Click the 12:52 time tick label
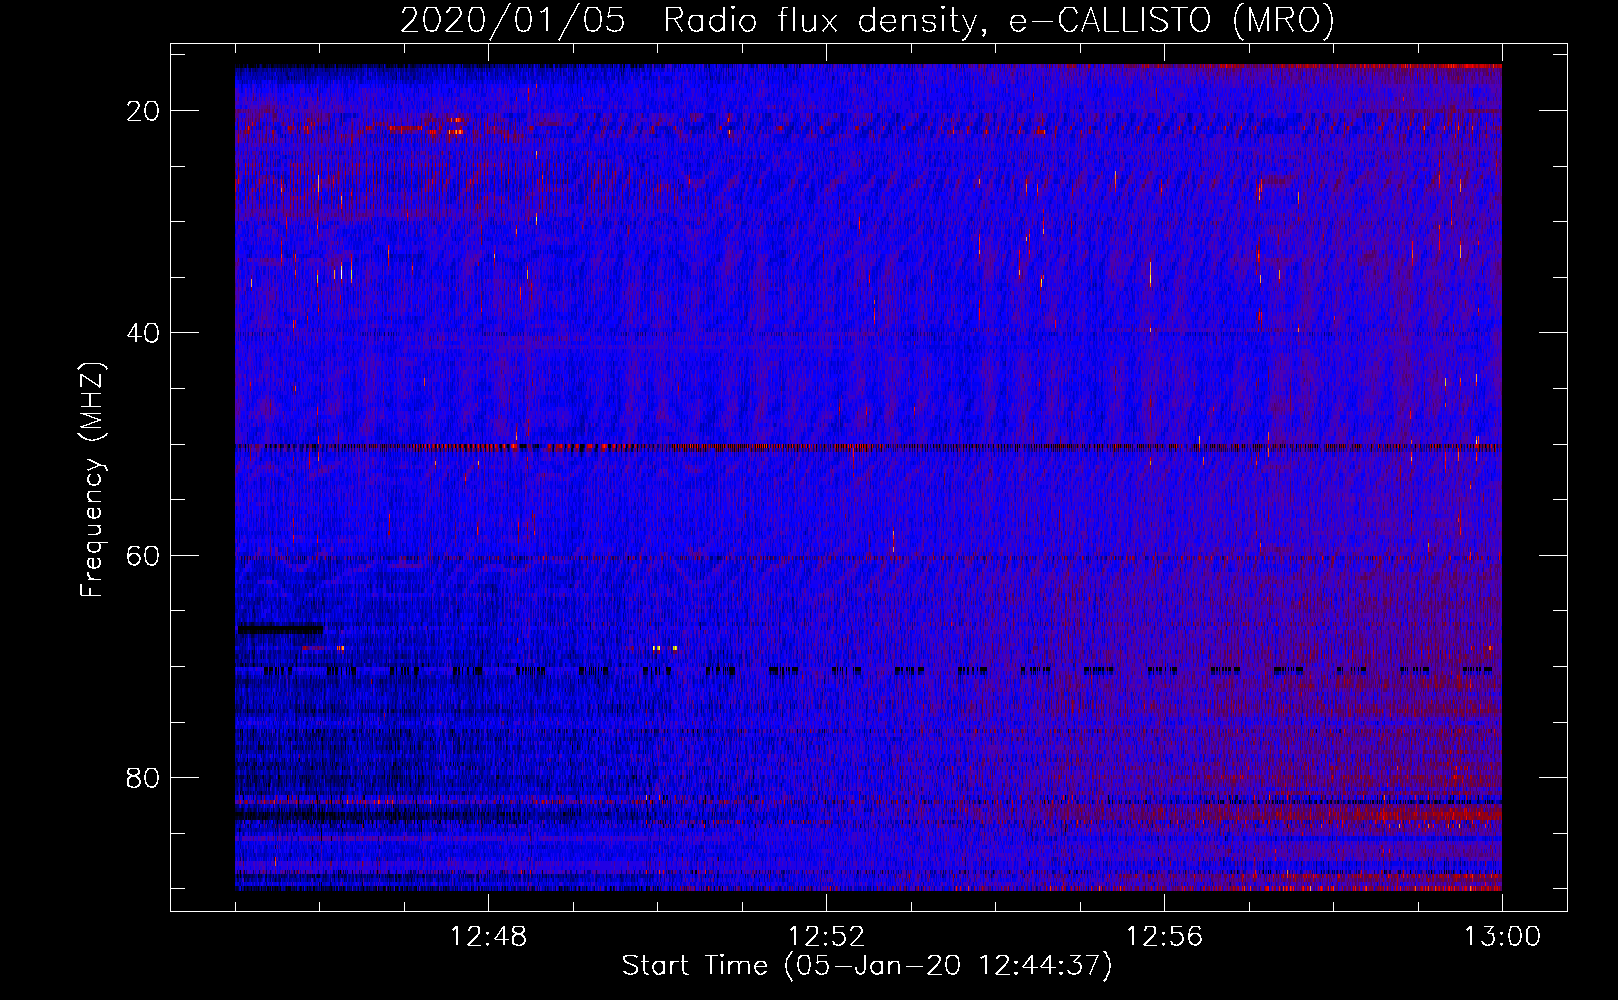This screenshot has height=1000, width=1618. point(826,937)
